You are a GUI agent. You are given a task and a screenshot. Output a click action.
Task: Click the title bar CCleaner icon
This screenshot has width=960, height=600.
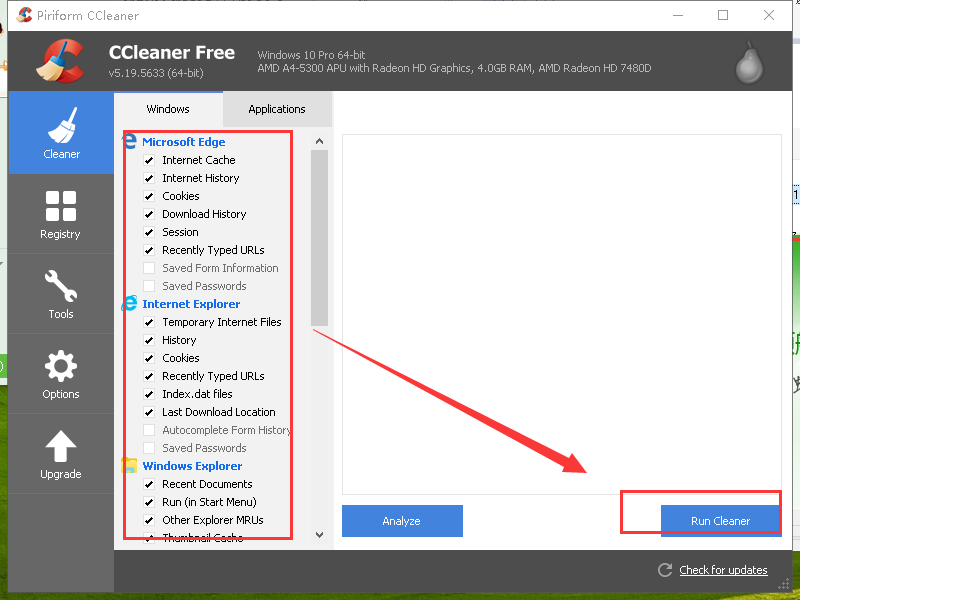pos(24,15)
